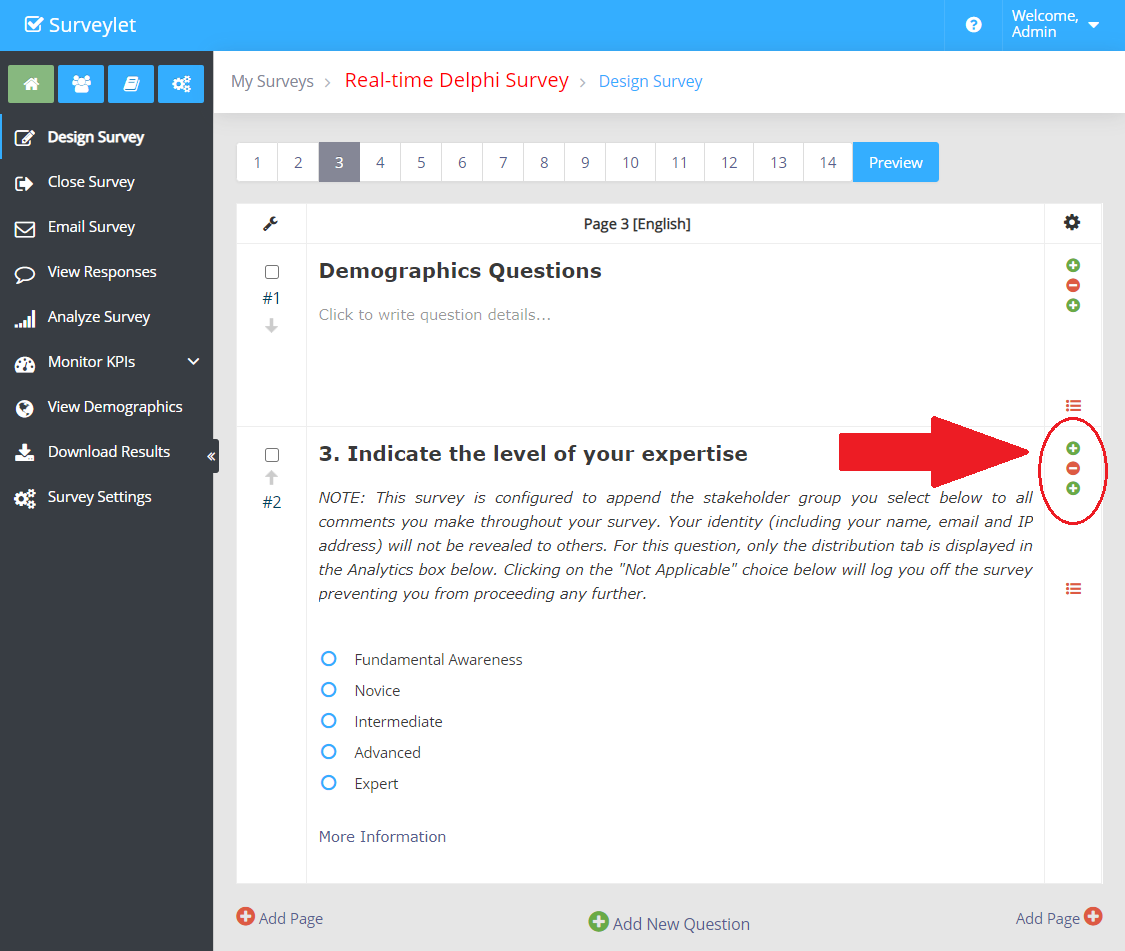Viewport: 1125px width, 951px height.
Task: Click red minus icon for question #2
Action: pos(1073,468)
